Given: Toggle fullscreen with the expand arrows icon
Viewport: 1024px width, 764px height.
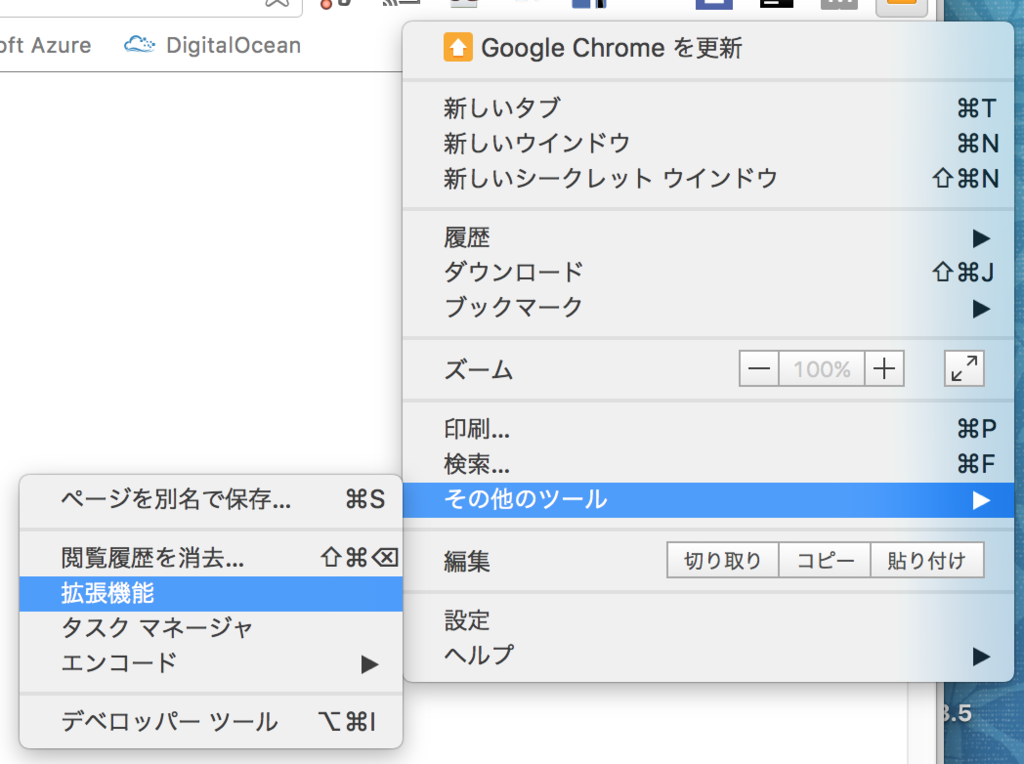Looking at the screenshot, I should click(964, 369).
